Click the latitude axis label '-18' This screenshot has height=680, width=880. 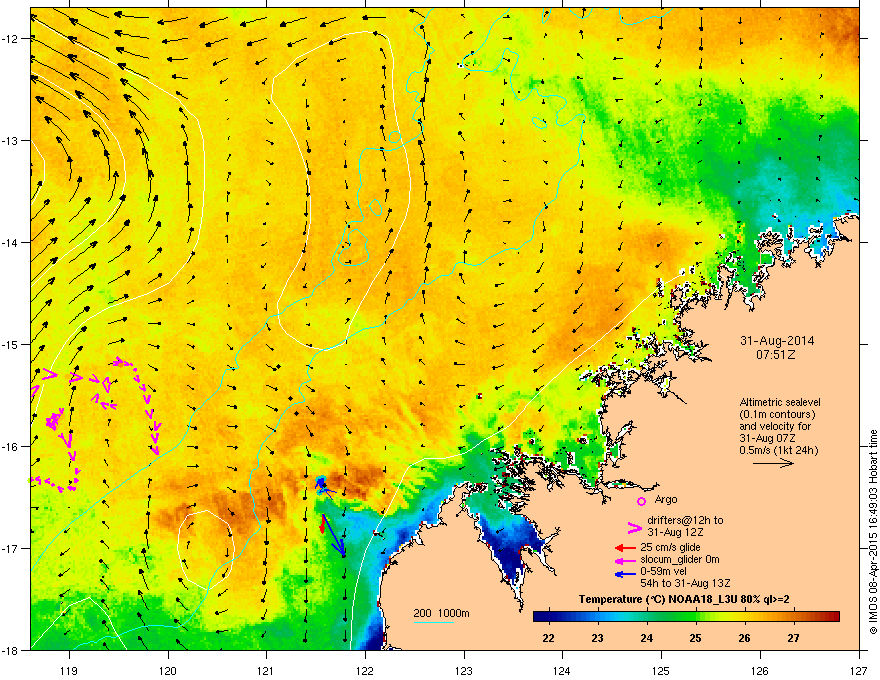(x=10, y=650)
